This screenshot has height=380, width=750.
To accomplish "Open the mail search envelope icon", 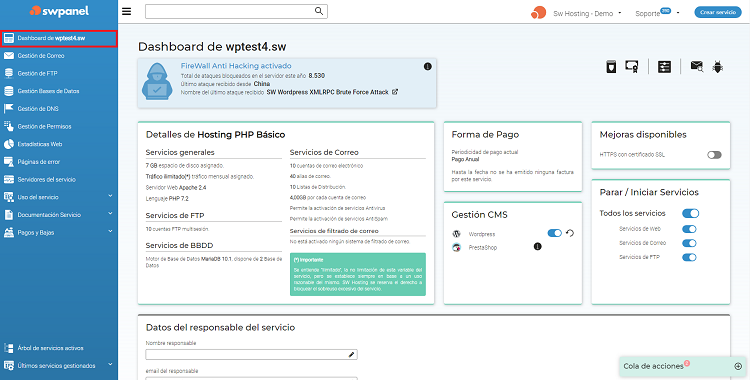I will pos(697,67).
